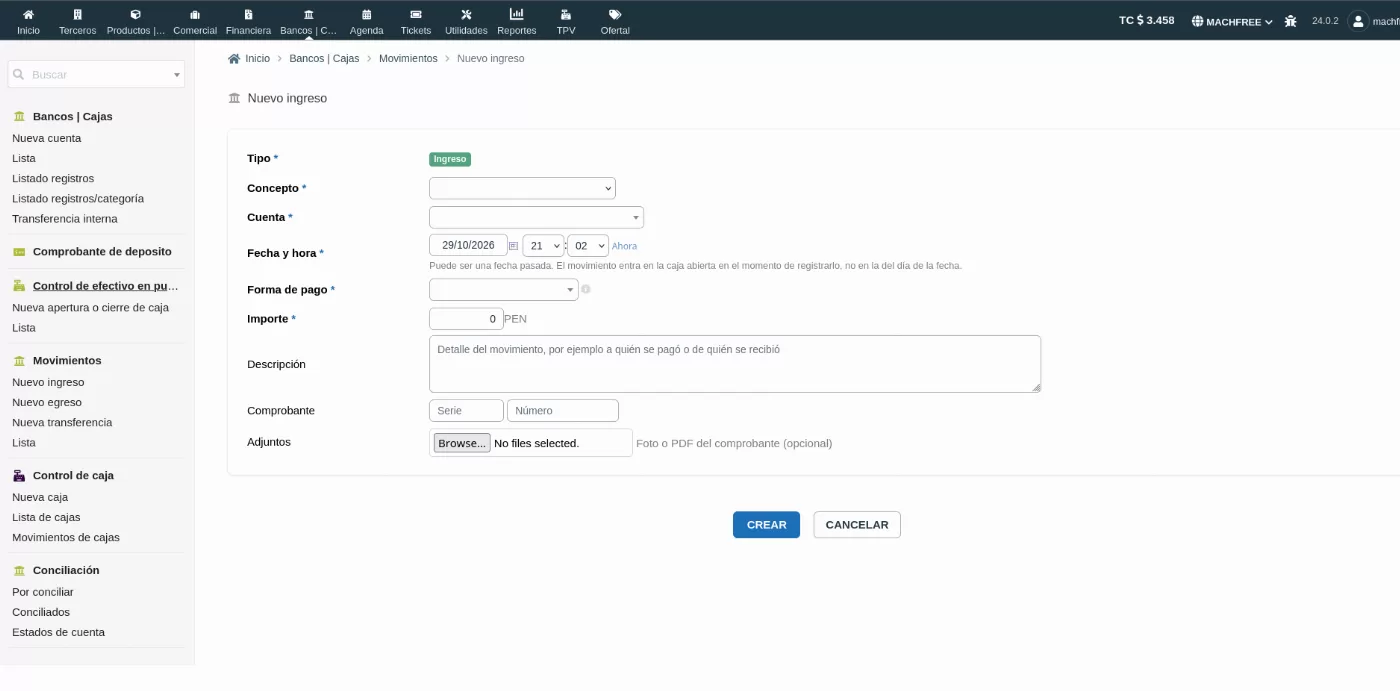Click the TC $ 3.458 exchange rate
The width and height of the screenshot is (1400, 691).
coord(1146,20)
